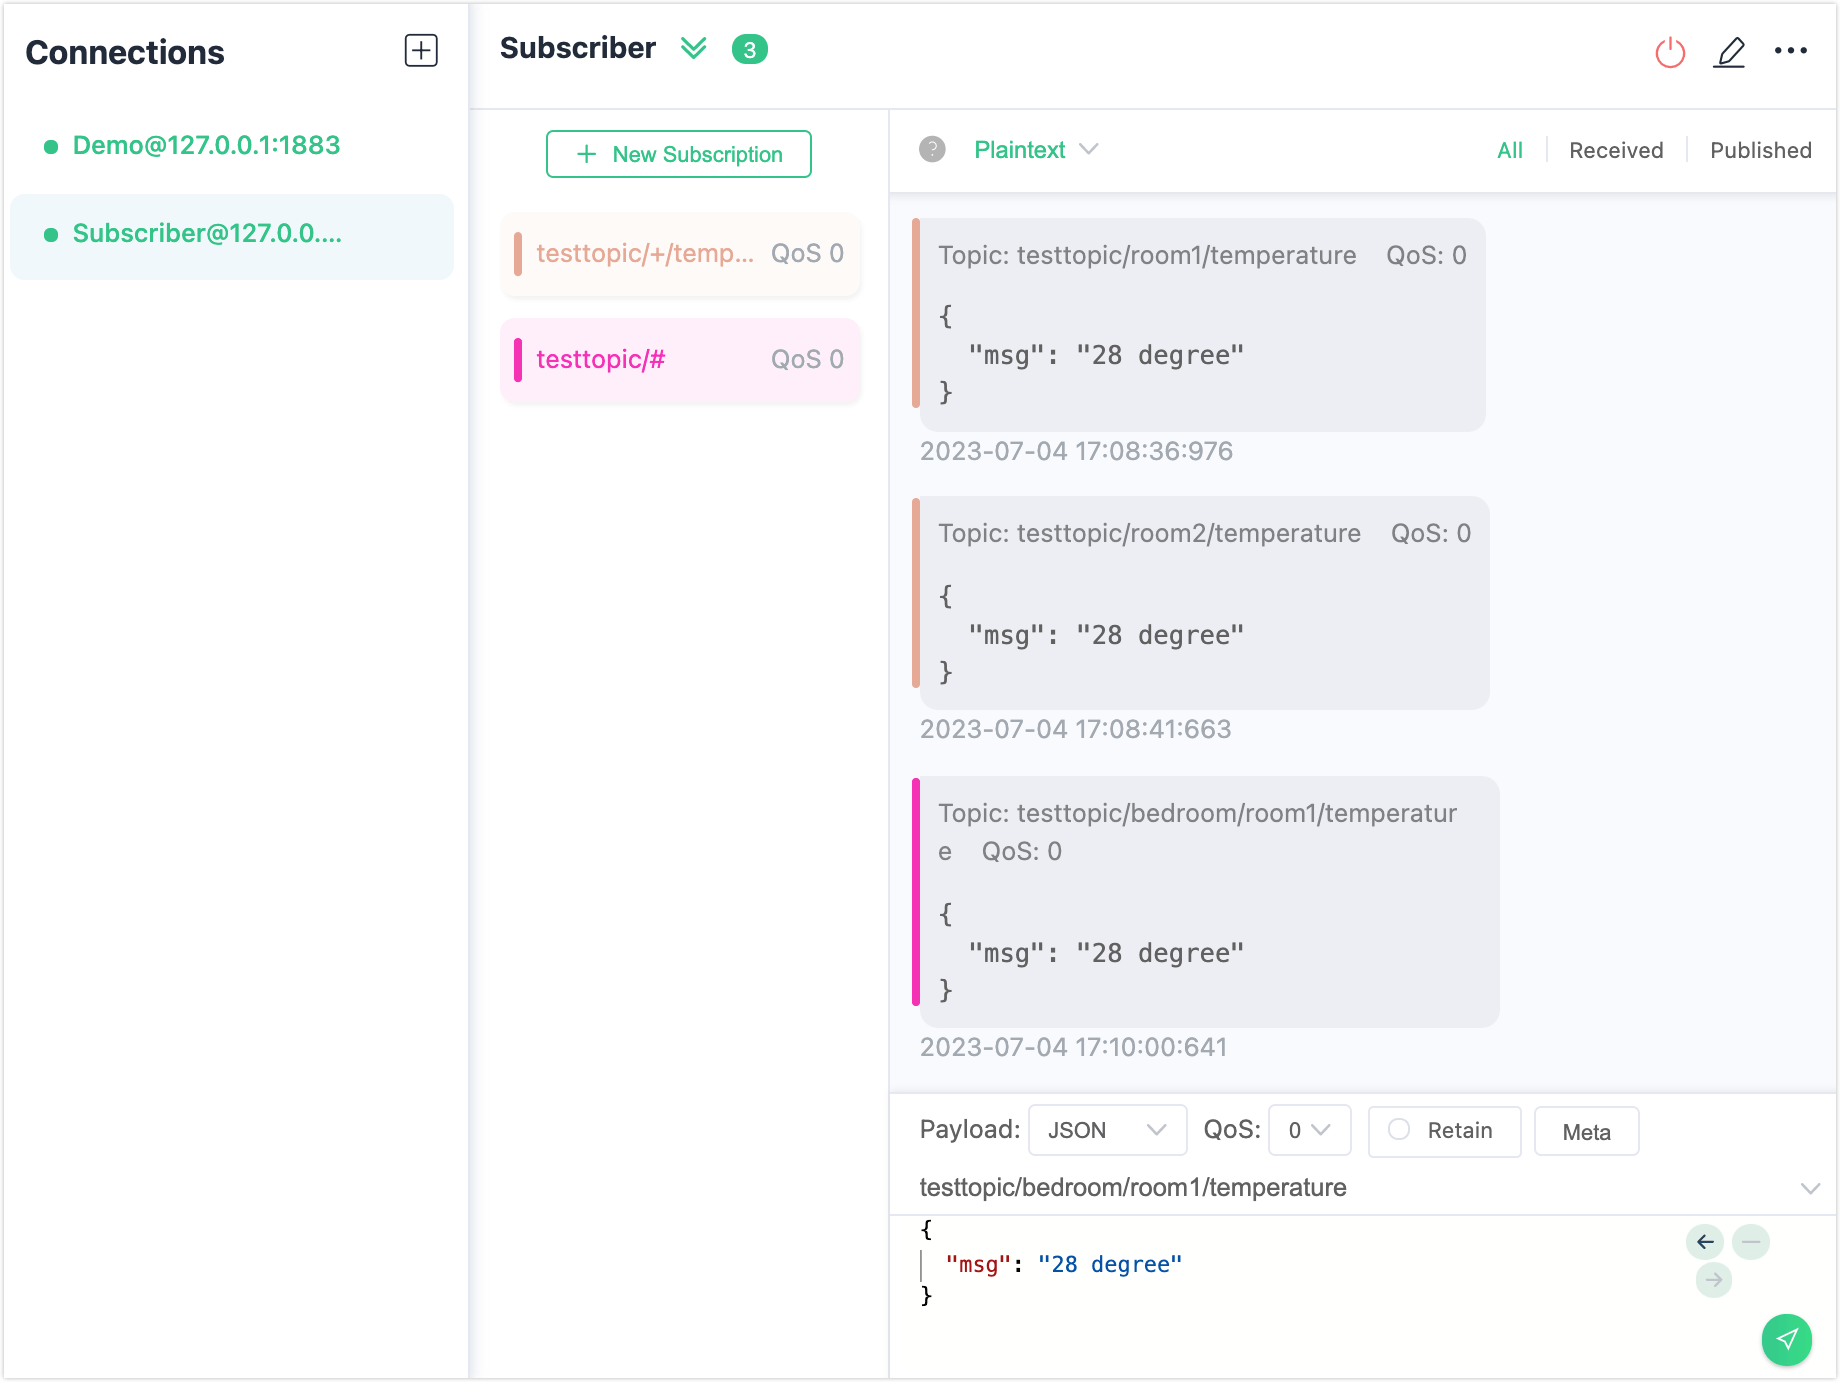Click the green send message button

(x=1786, y=1339)
